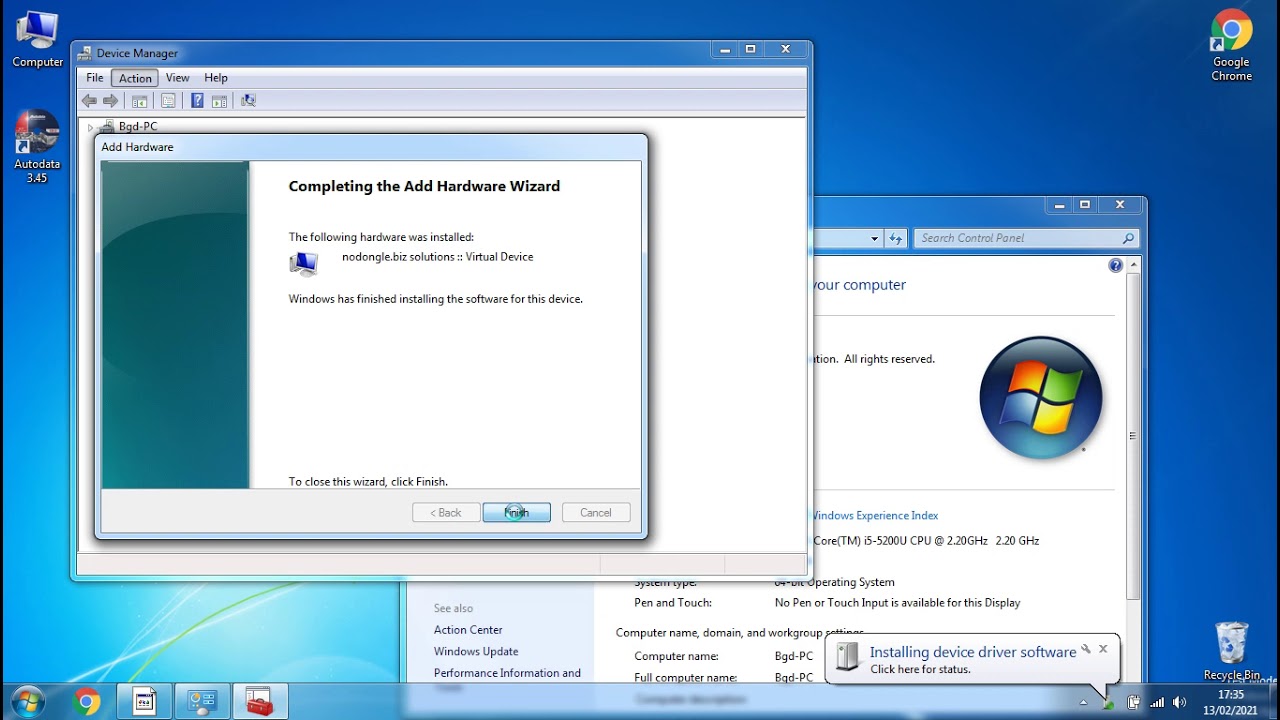This screenshot has width=1280, height=720.
Task: Open Action Center link in See also
Action: click(468, 630)
